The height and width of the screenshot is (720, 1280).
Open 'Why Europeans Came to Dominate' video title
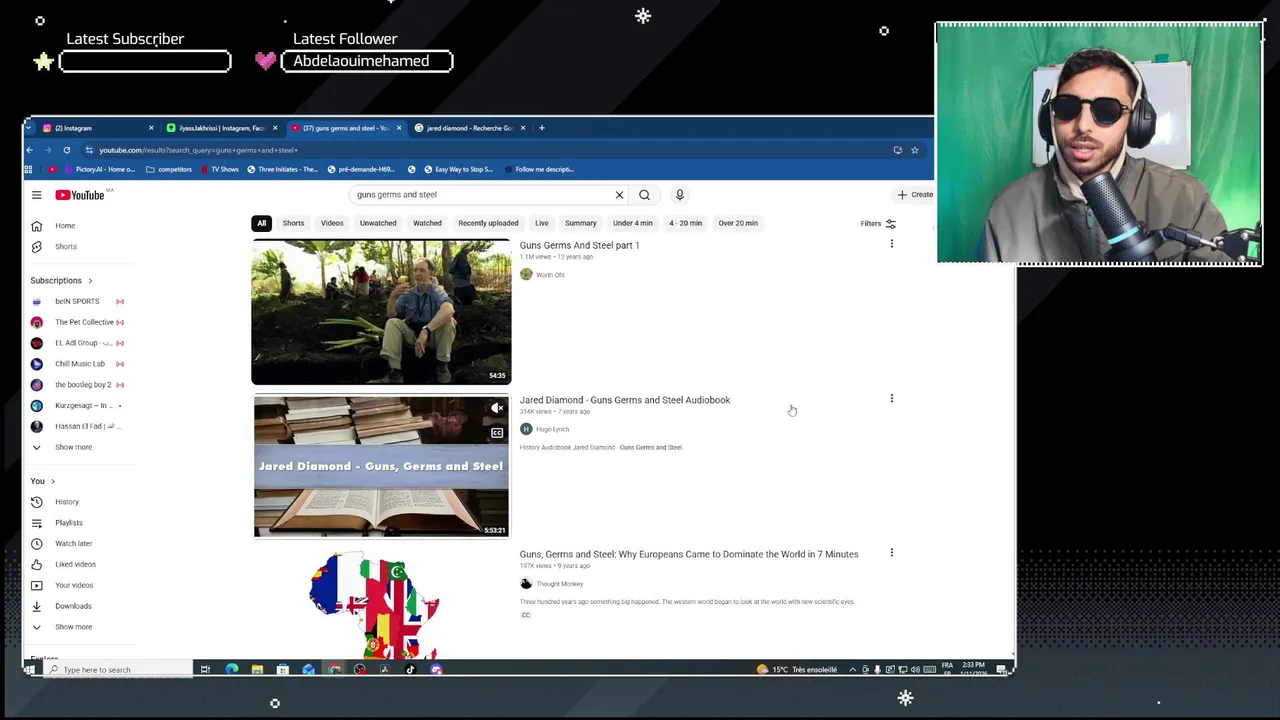[689, 554]
